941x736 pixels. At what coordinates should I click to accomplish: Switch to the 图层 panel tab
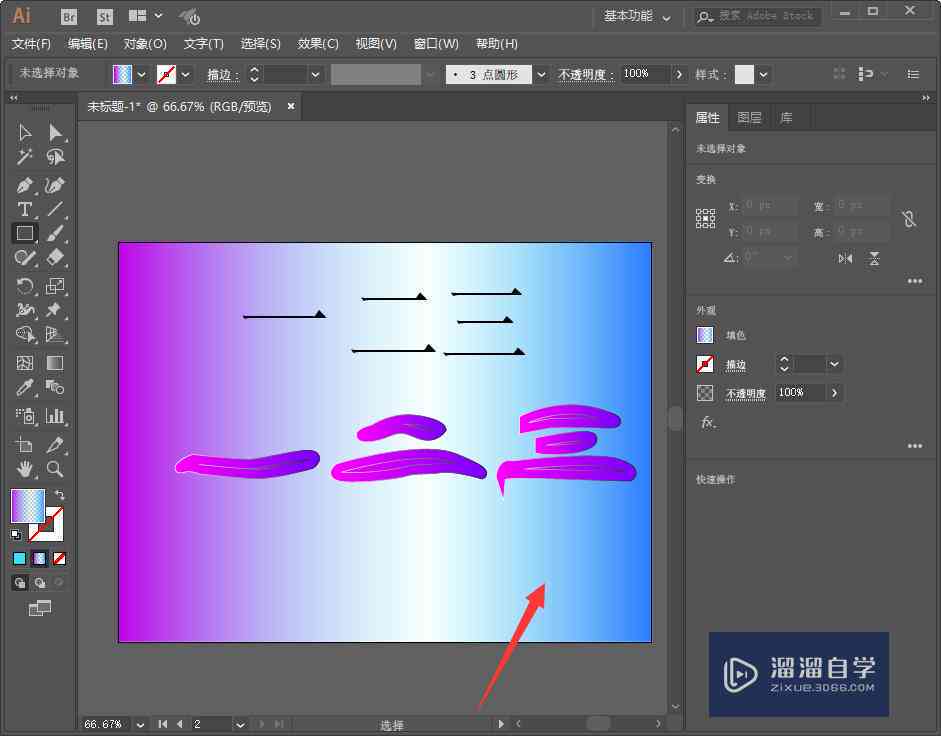click(749, 118)
